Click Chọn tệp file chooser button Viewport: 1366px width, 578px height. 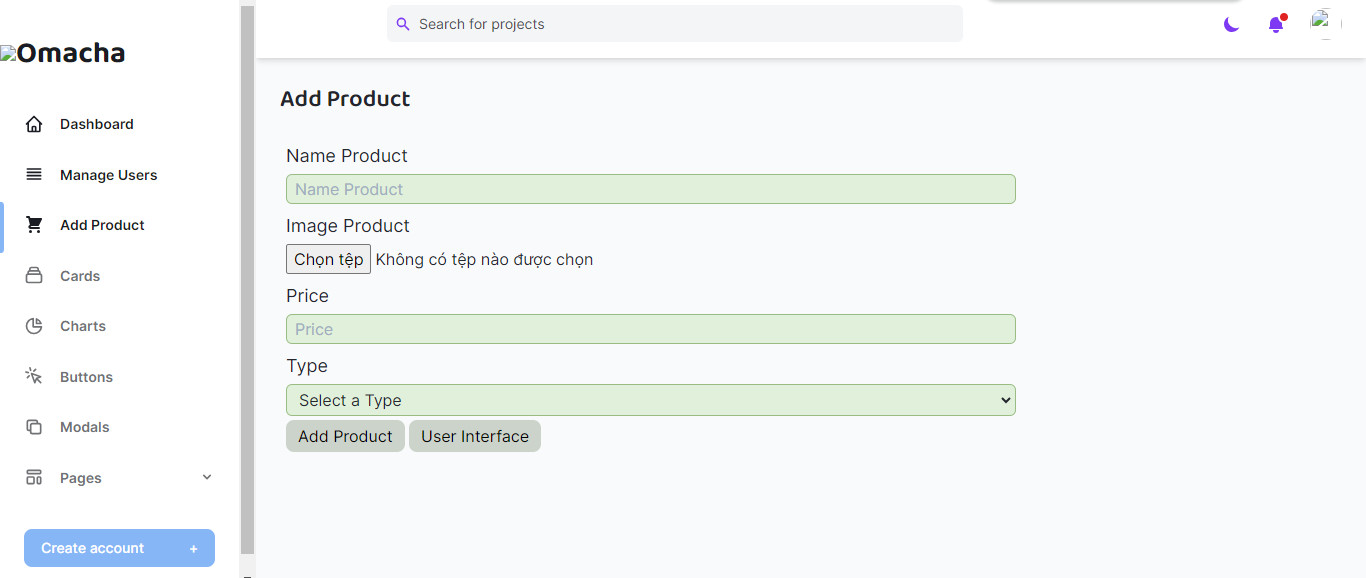coord(328,259)
